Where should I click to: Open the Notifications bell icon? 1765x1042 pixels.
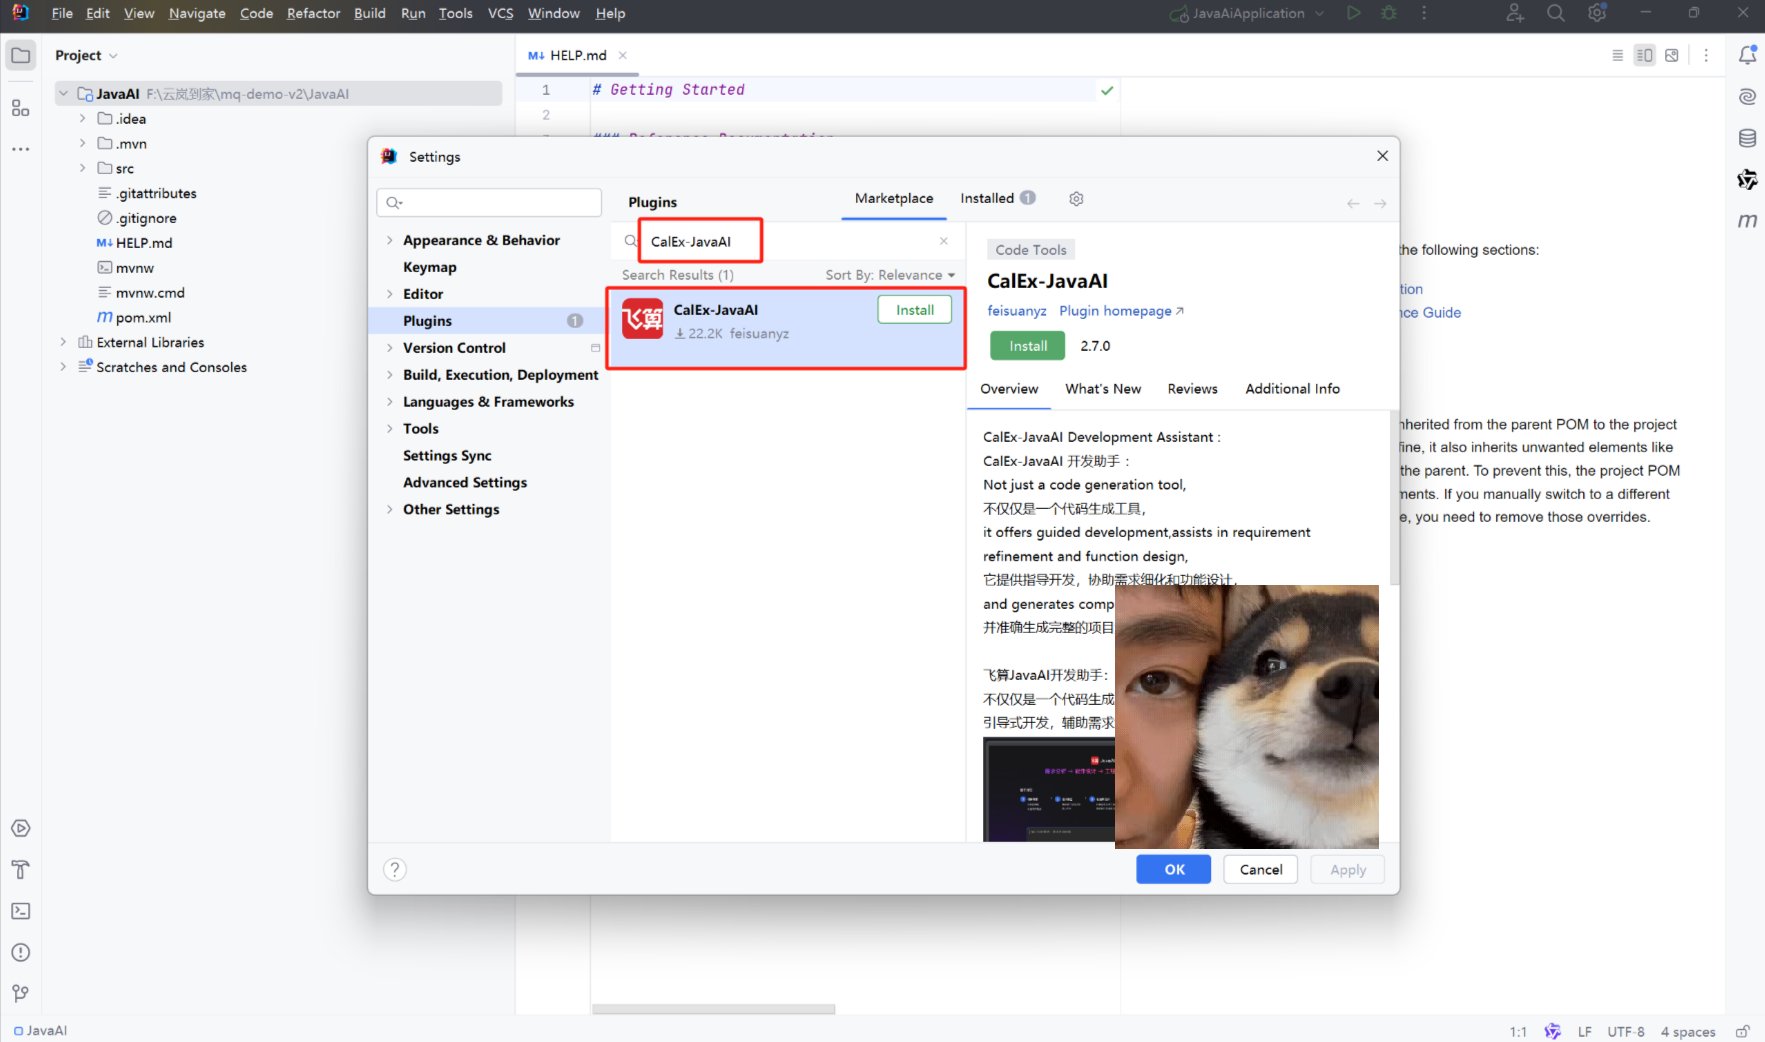tap(1747, 55)
